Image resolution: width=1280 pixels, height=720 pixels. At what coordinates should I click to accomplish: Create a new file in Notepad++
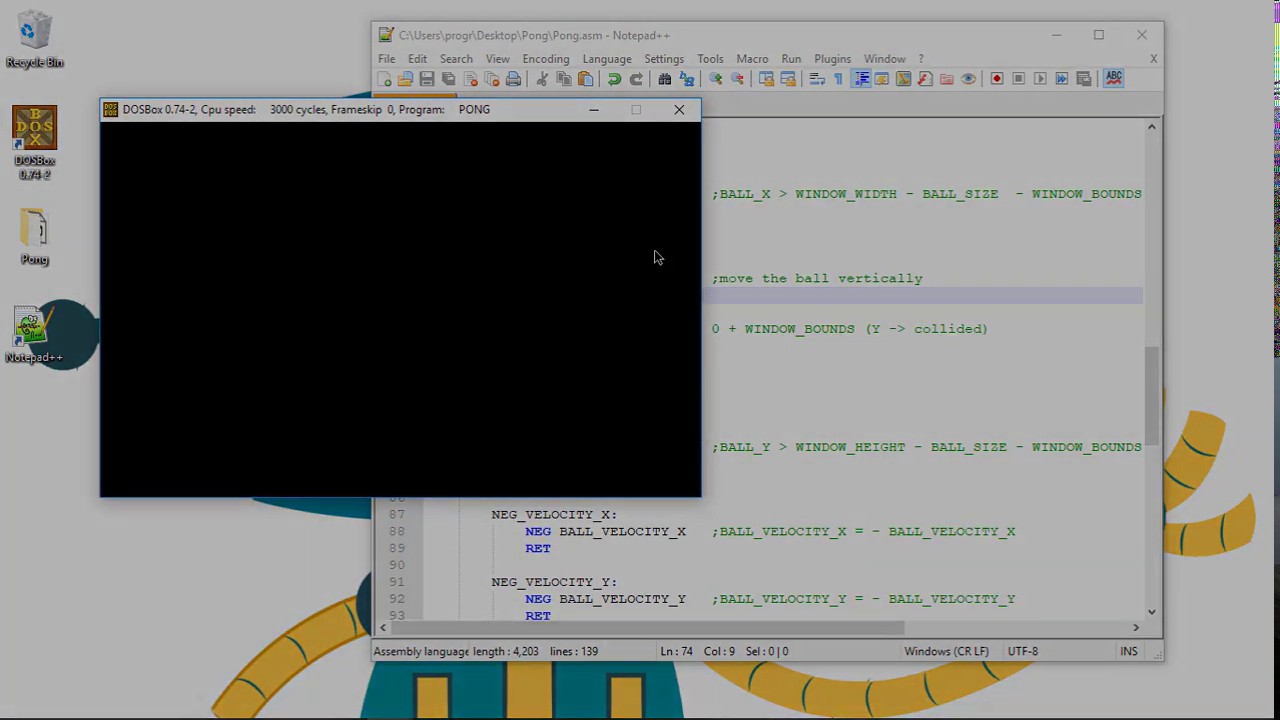click(x=385, y=79)
